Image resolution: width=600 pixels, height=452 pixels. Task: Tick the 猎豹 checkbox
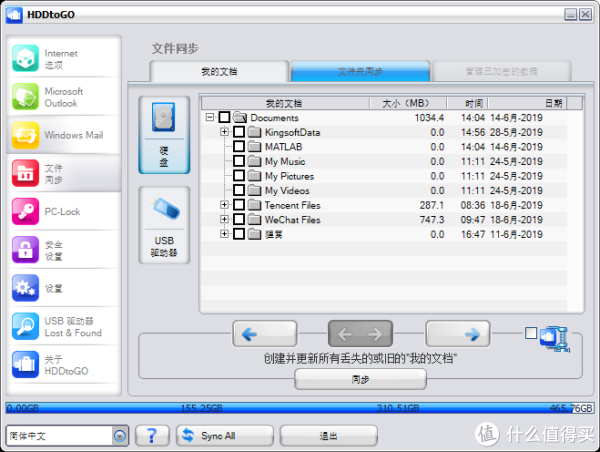239,234
